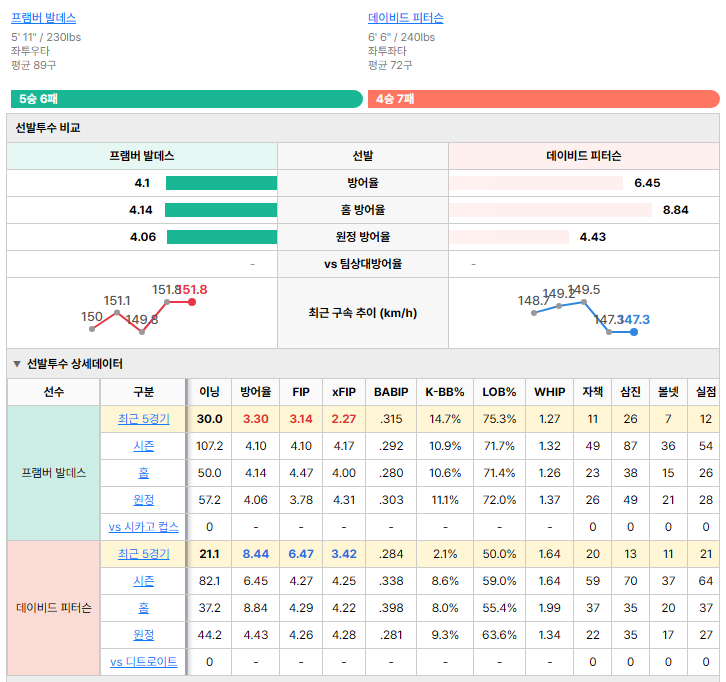
Task: Click the 원정 방어율 row label
Action: [x=363, y=237]
